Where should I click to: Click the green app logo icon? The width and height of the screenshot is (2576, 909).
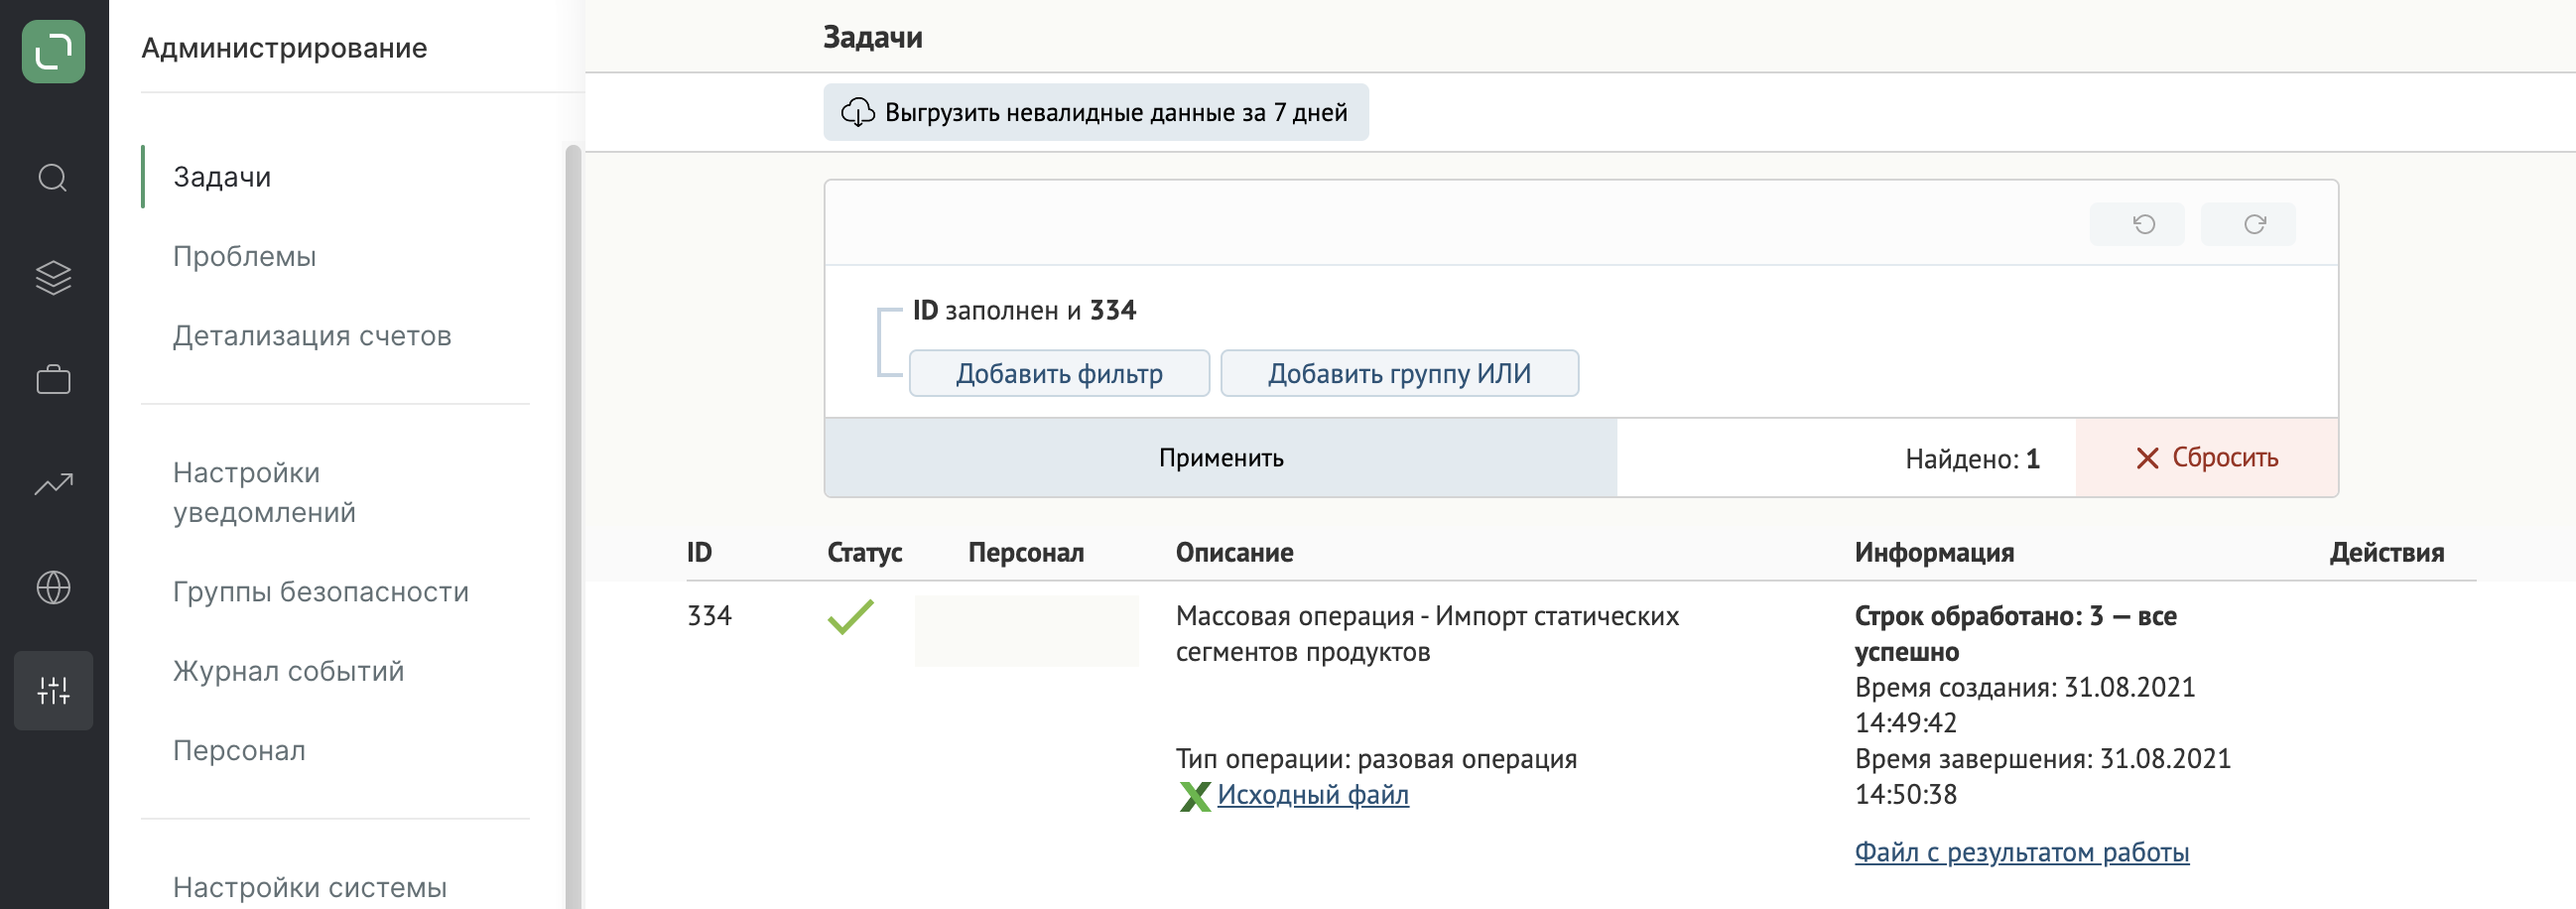click(x=53, y=51)
